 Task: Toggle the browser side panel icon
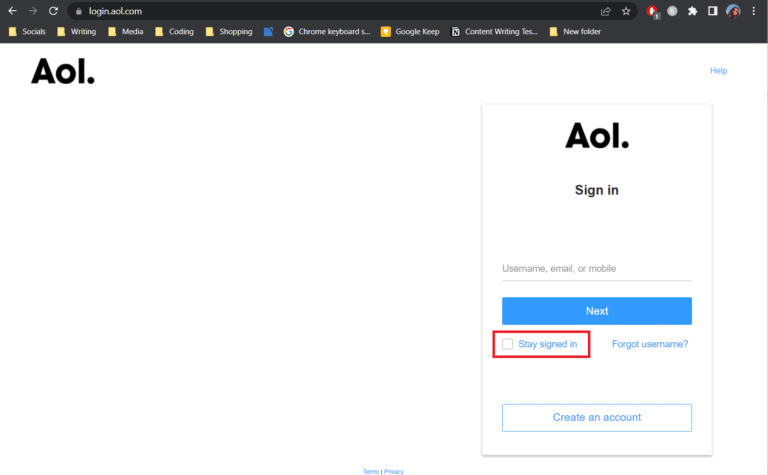[x=713, y=11]
